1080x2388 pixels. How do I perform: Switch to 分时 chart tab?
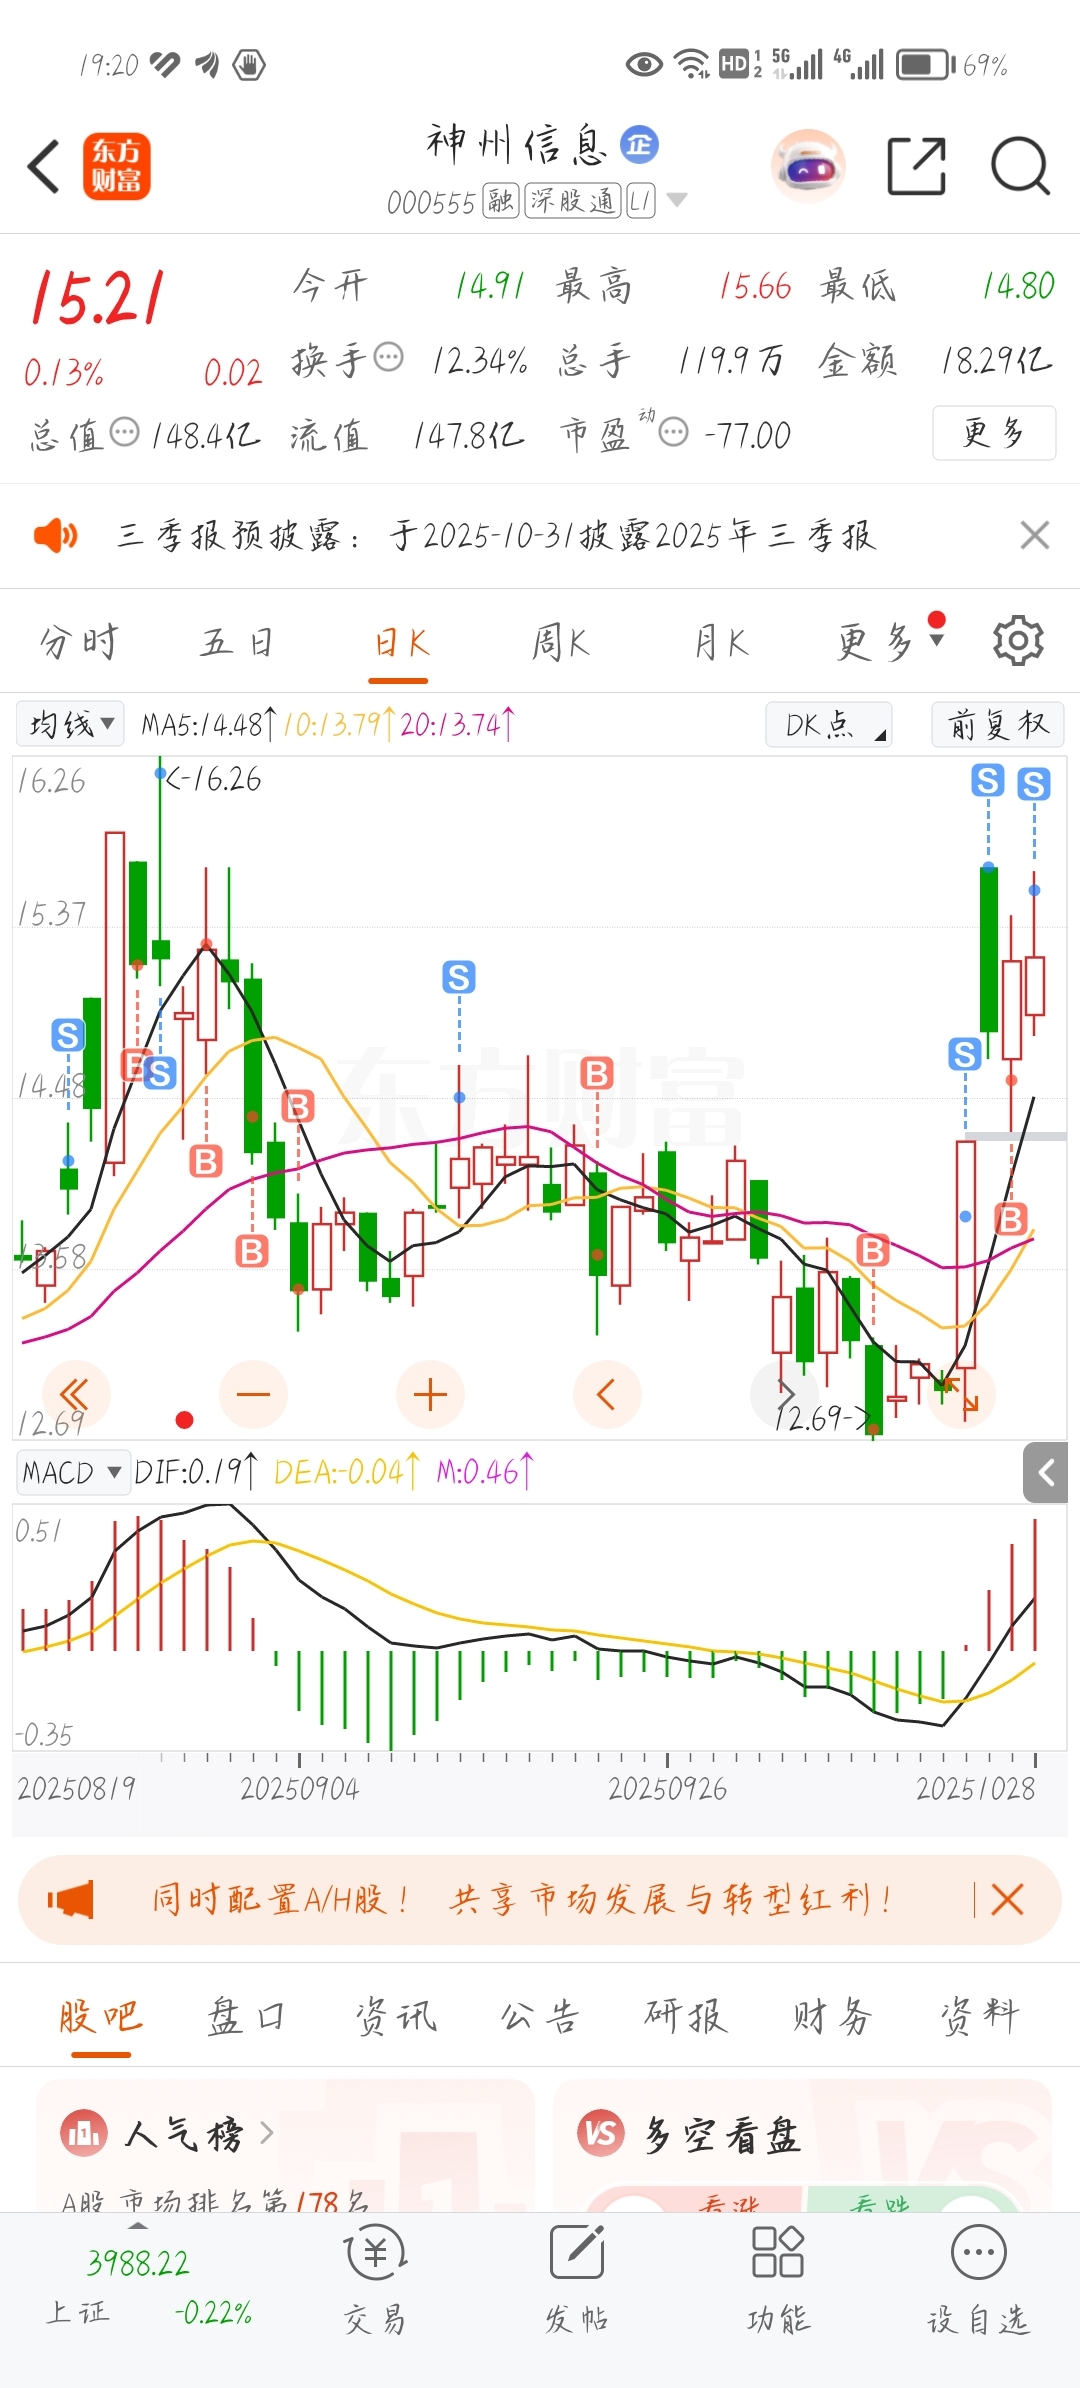(x=79, y=642)
